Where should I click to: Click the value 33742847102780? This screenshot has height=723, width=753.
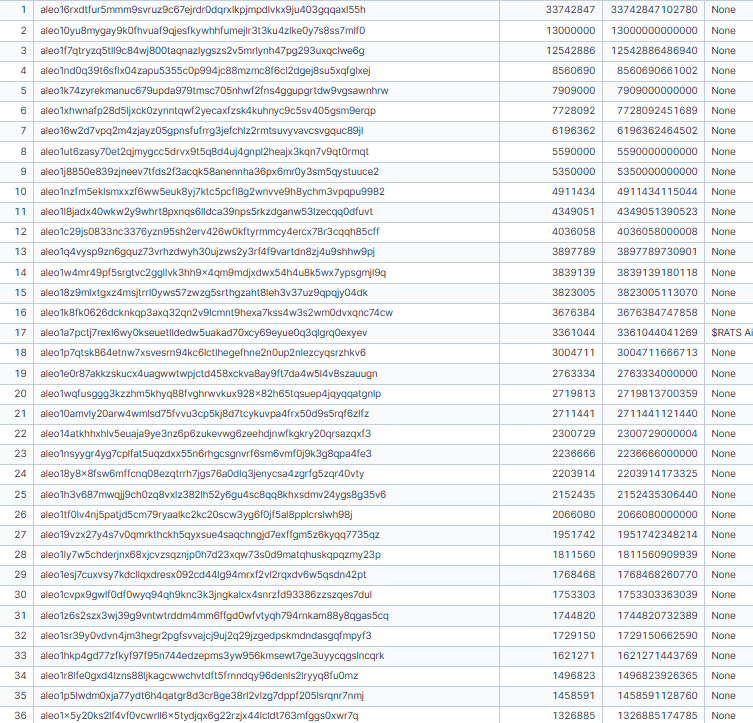point(654,10)
